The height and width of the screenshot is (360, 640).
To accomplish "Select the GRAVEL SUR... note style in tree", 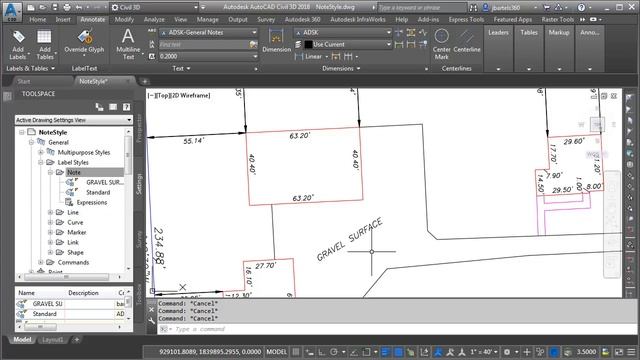I will (104, 182).
